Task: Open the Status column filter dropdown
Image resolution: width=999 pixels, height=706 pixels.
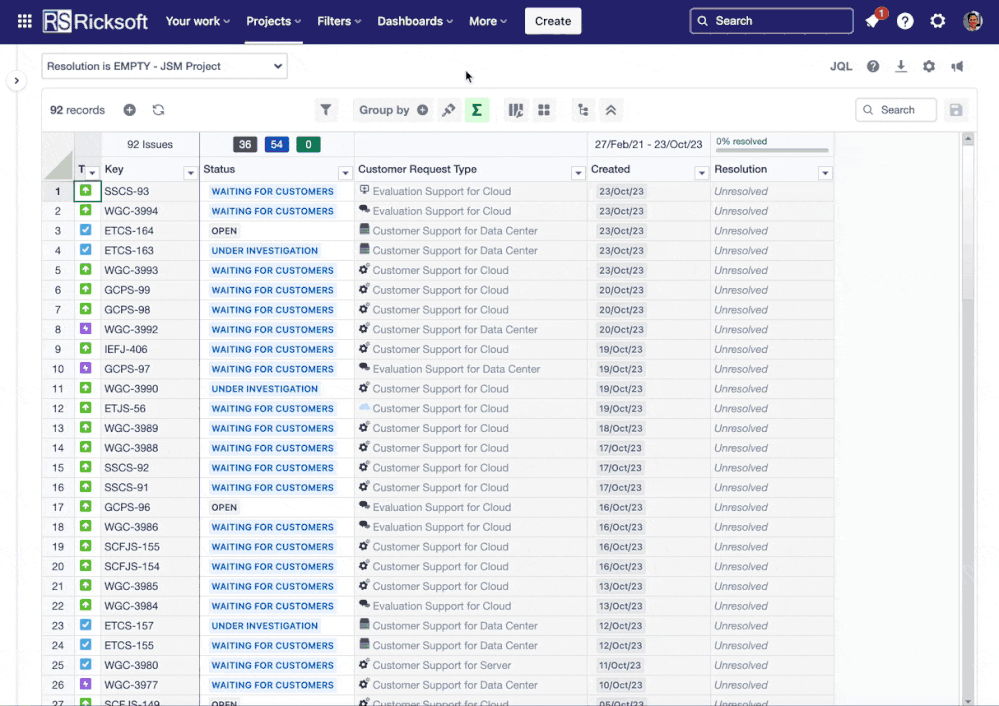Action: (x=344, y=173)
